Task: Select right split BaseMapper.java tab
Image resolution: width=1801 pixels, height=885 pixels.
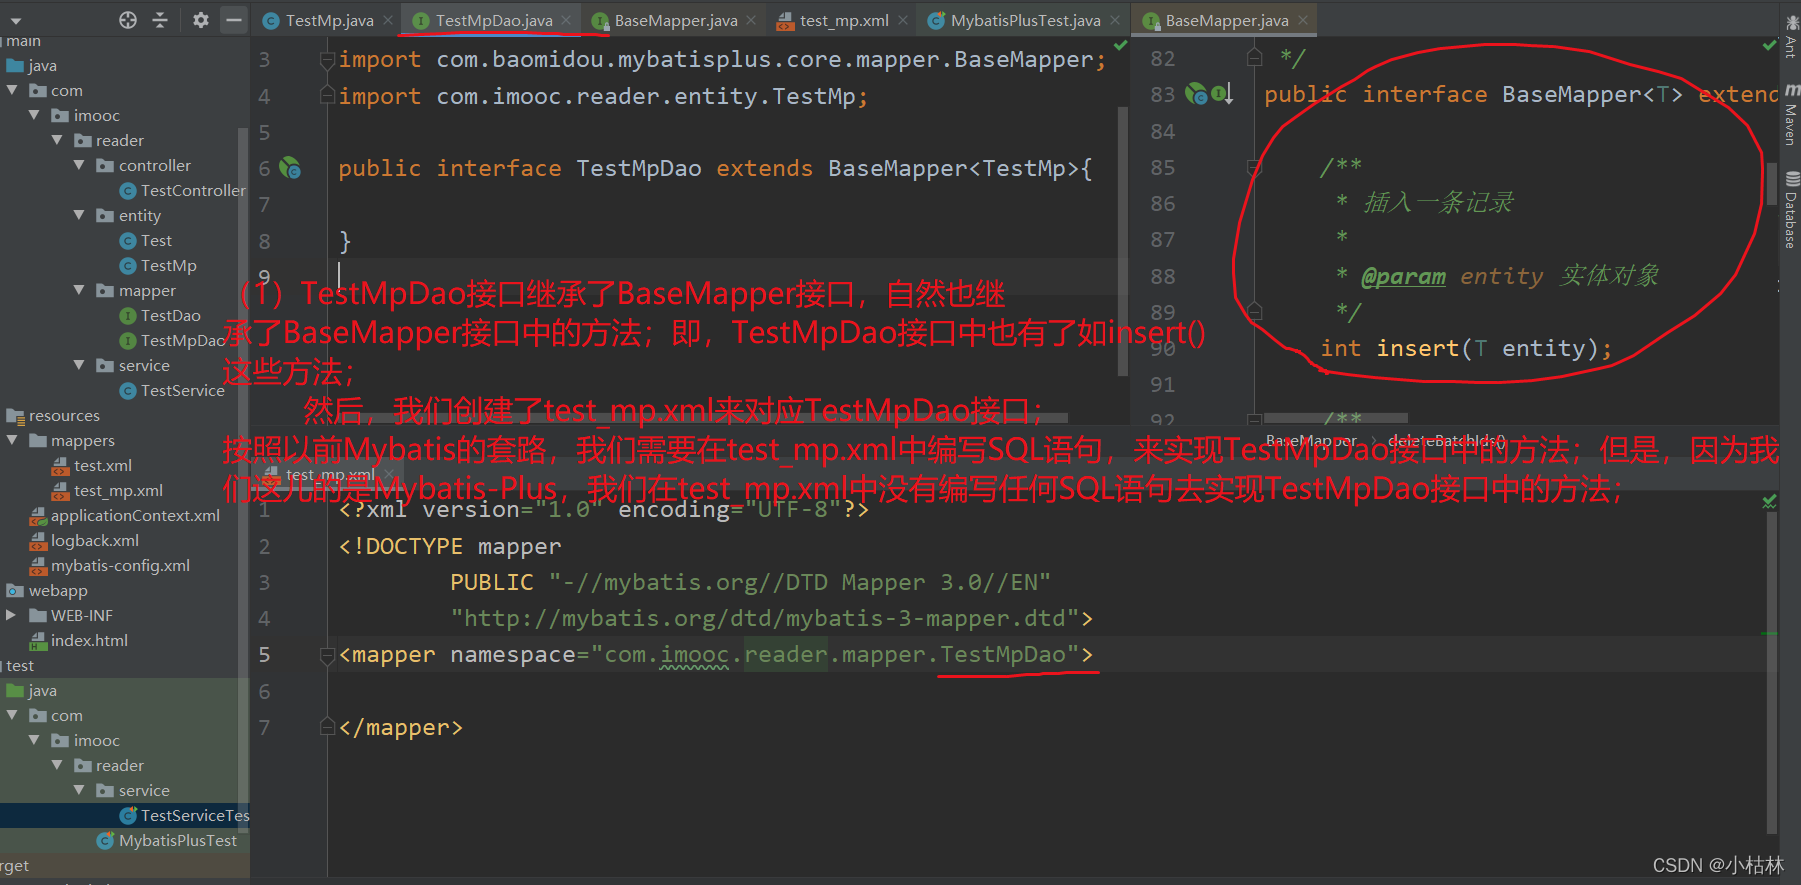Action: click(1226, 20)
